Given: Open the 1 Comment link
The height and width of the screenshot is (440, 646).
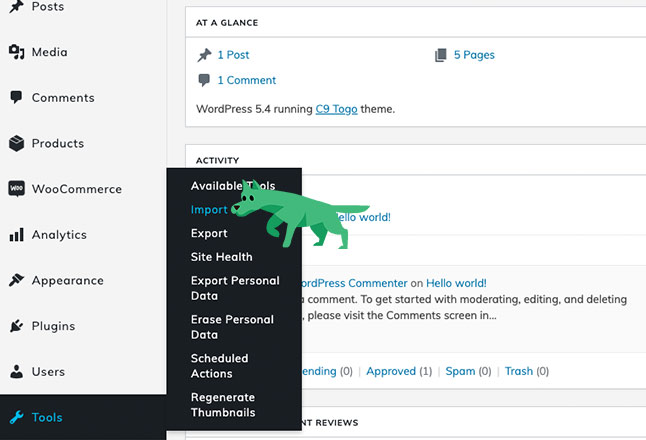Looking at the screenshot, I should click(246, 80).
